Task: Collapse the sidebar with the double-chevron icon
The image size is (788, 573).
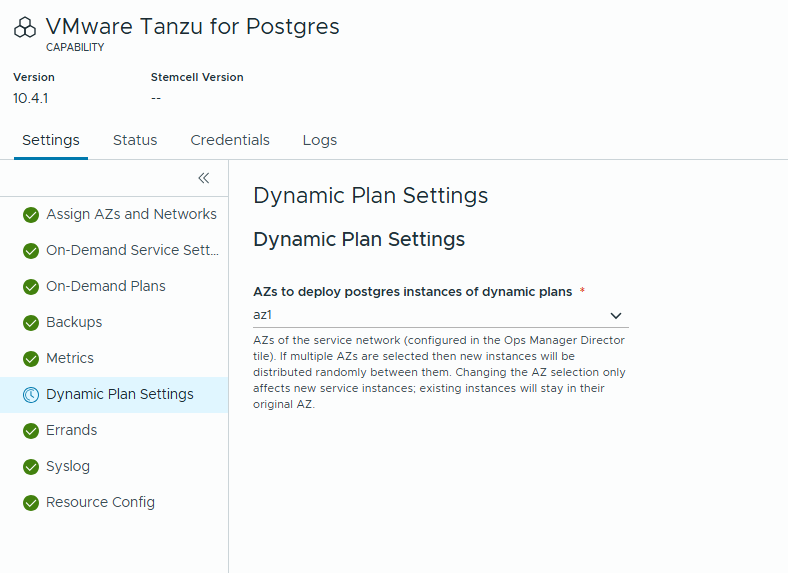Action: [204, 178]
